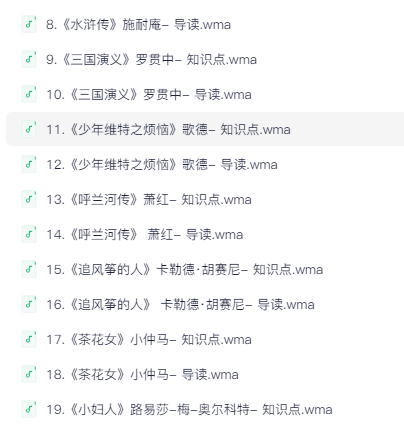Click the music icon beside 17.《茶花女》知识点
This screenshot has height=426, width=404.
click(x=29, y=339)
